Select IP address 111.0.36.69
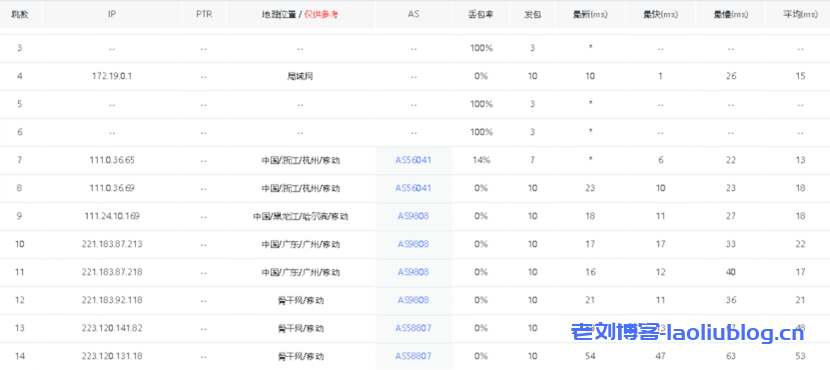The height and width of the screenshot is (370, 830). point(112,188)
